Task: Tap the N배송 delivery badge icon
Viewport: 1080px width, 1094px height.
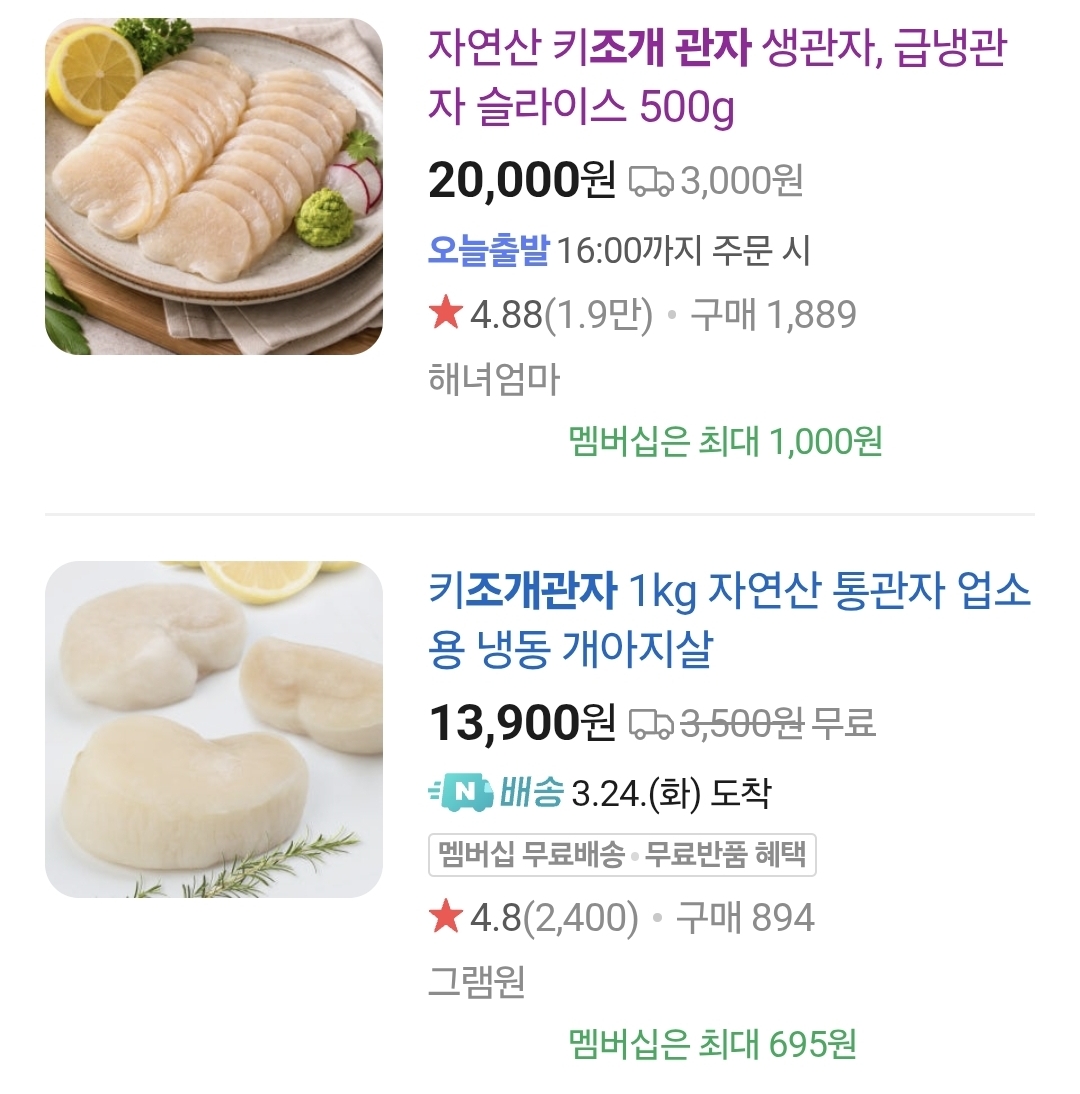Action: coord(461,793)
